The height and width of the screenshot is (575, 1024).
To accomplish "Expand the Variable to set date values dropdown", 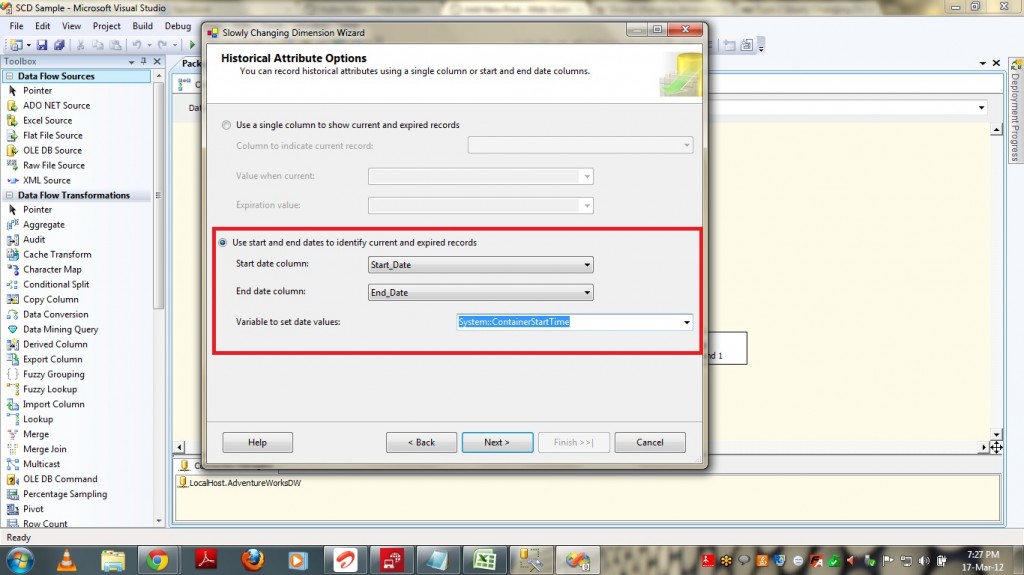I will (686, 322).
